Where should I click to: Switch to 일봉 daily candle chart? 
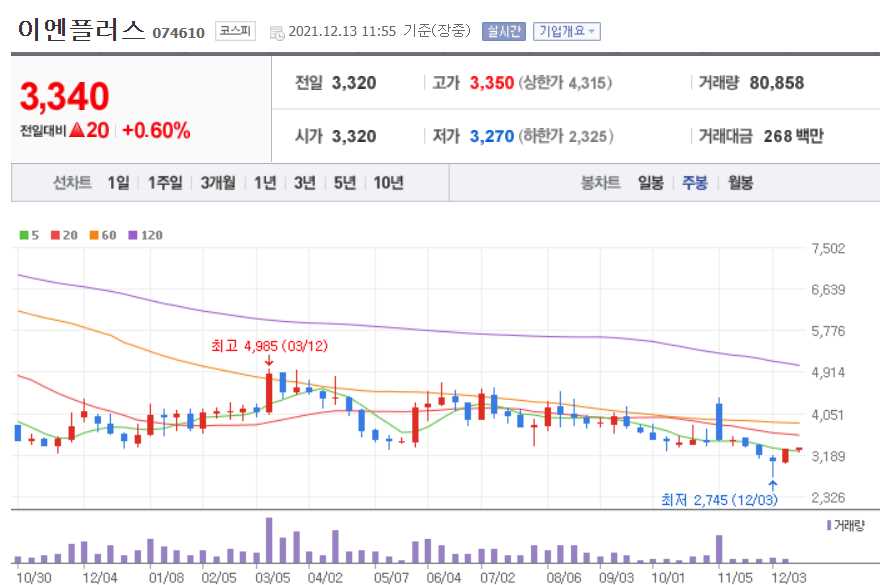click(651, 182)
